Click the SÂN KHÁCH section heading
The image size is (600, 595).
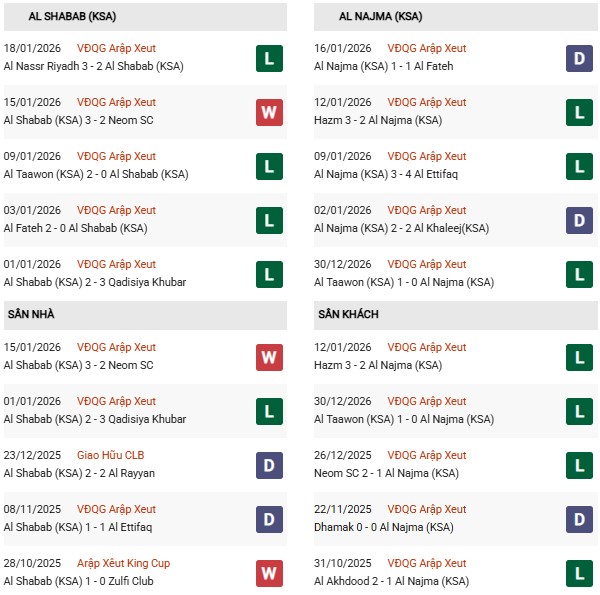click(x=348, y=315)
